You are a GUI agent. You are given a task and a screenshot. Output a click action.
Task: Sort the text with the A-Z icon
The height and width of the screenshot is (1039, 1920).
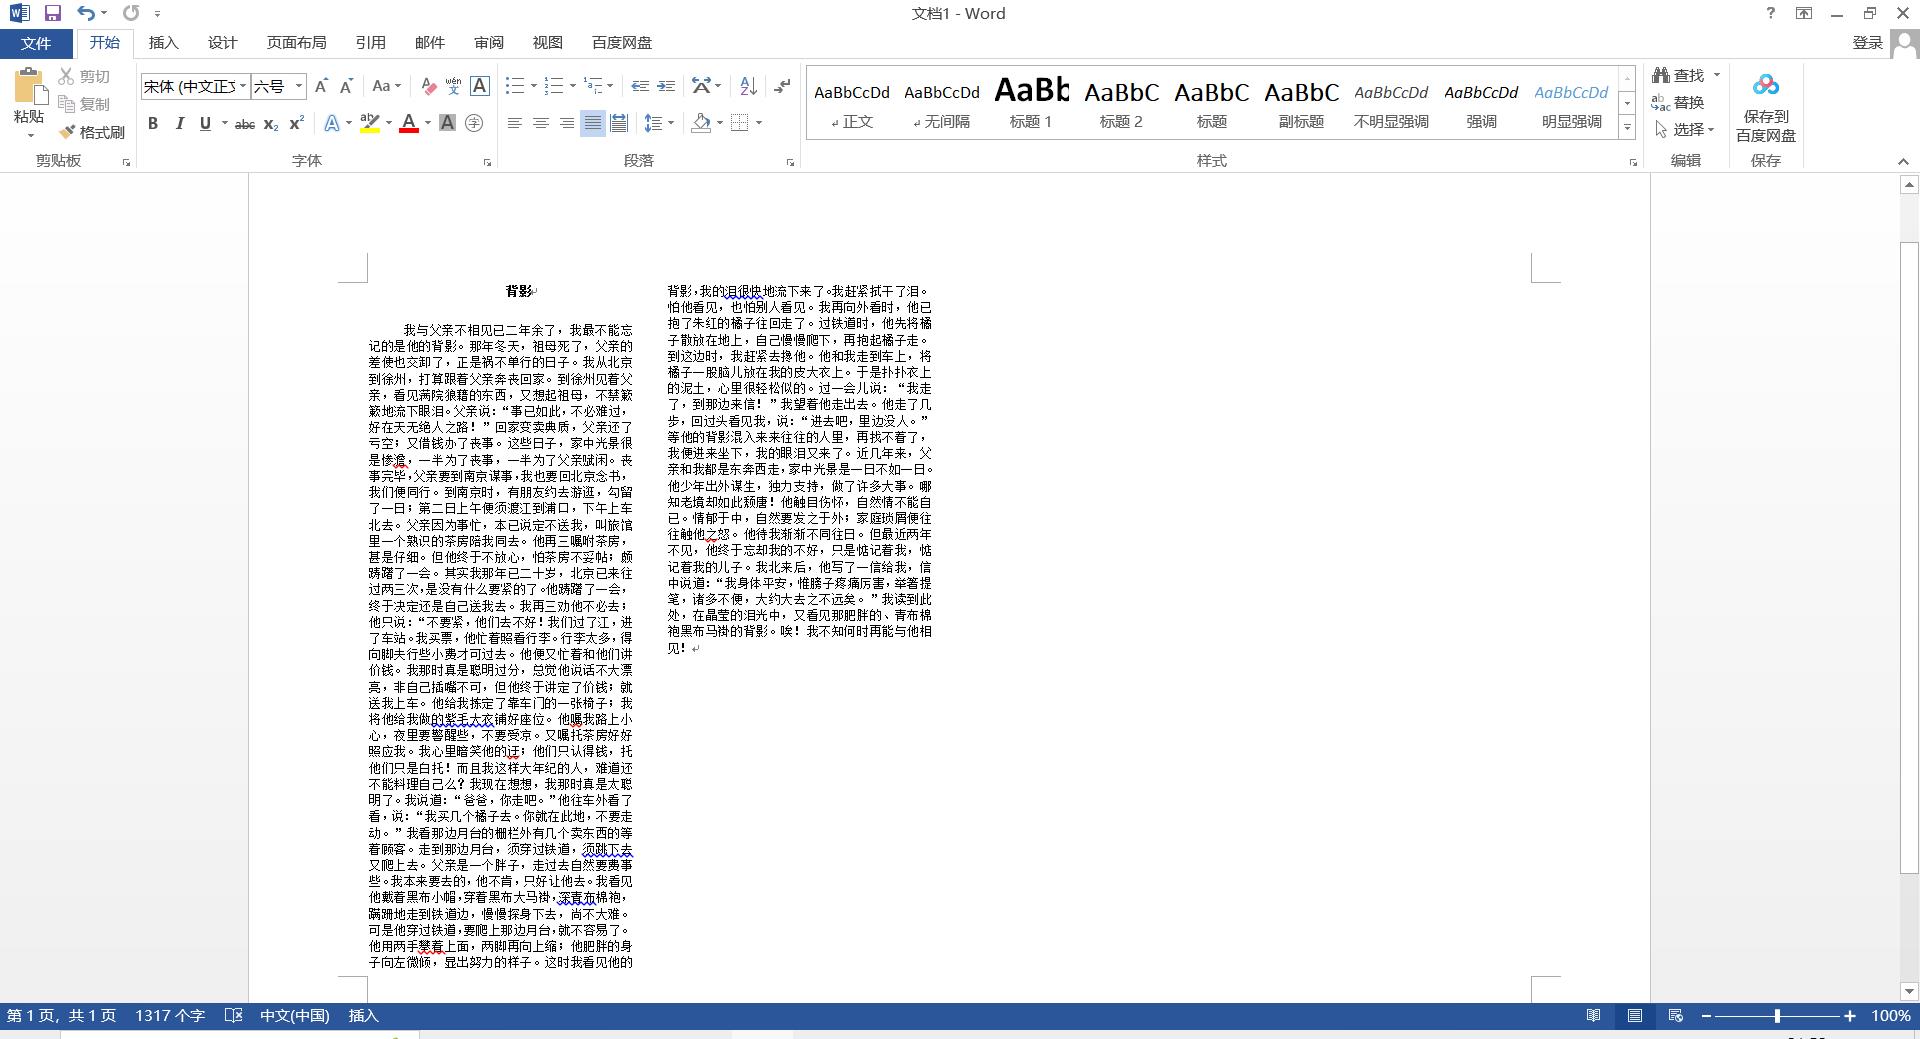tap(748, 86)
